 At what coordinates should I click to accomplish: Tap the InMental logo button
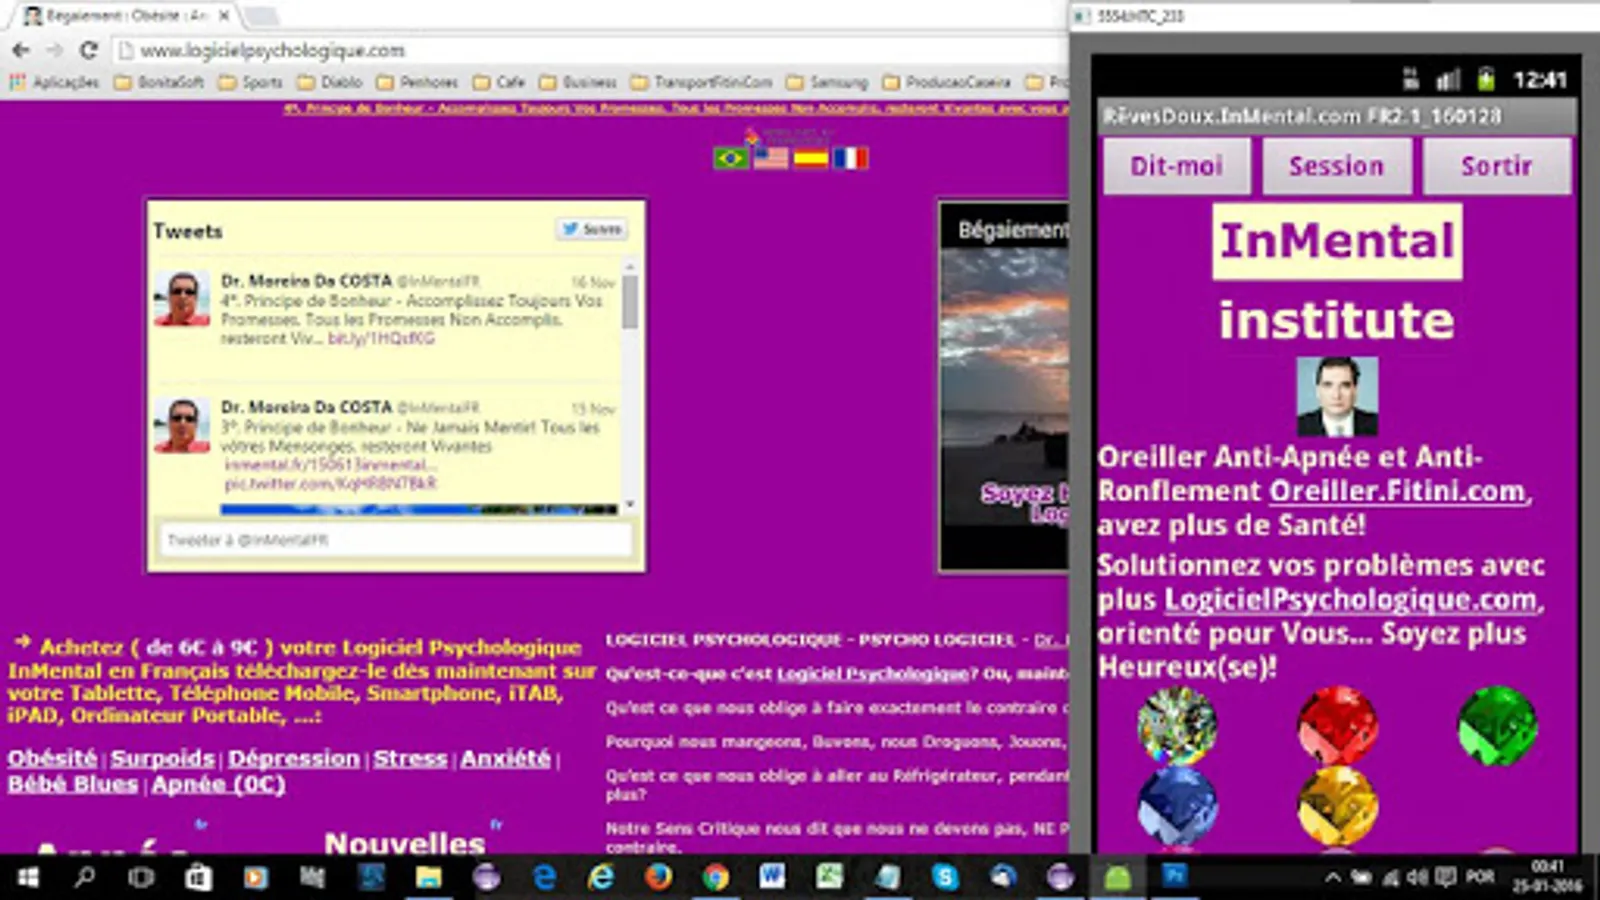coord(1337,241)
